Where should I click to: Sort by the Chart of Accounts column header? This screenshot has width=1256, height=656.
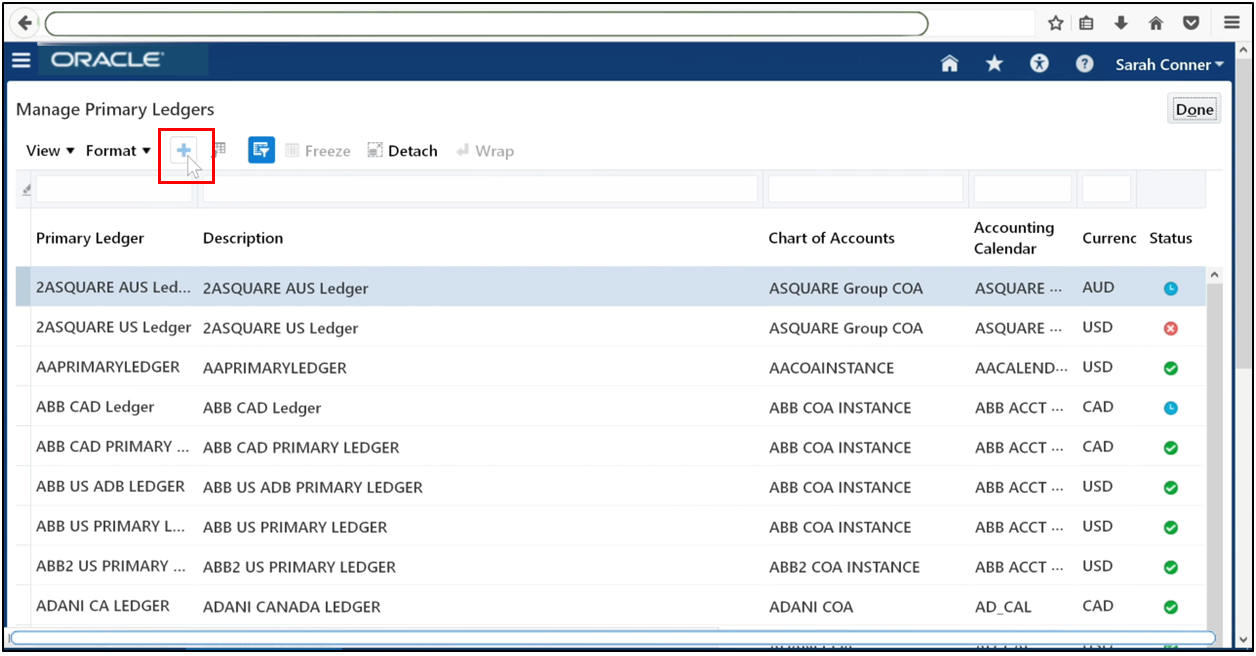(832, 238)
